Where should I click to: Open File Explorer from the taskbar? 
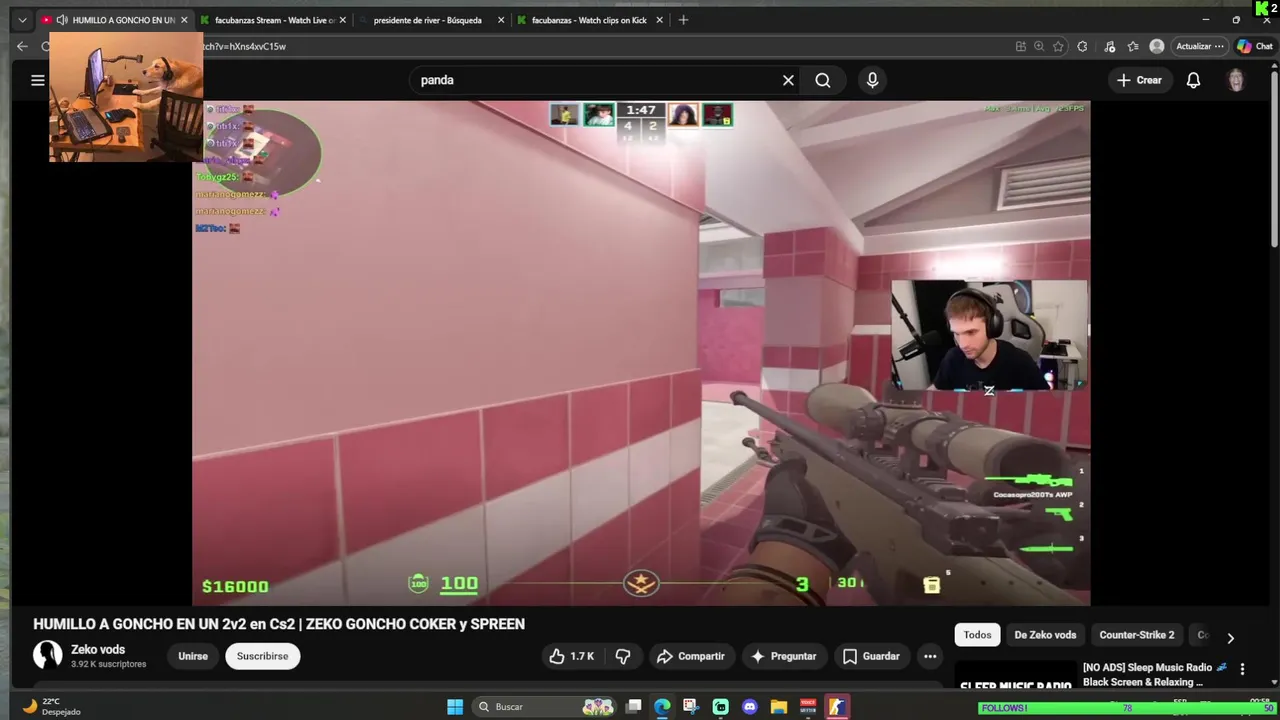(779, 707)
